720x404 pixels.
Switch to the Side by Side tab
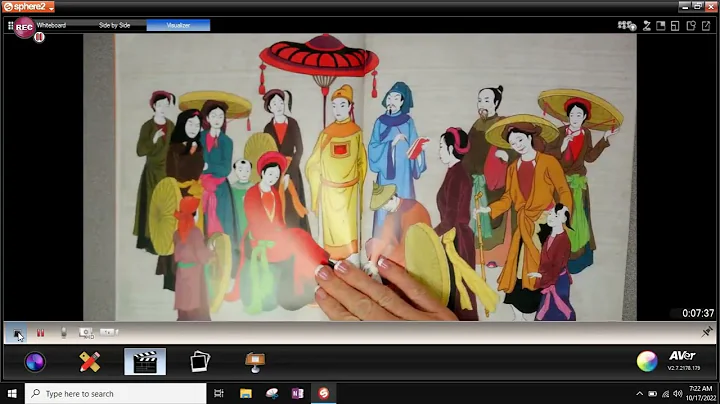(114, 25)
